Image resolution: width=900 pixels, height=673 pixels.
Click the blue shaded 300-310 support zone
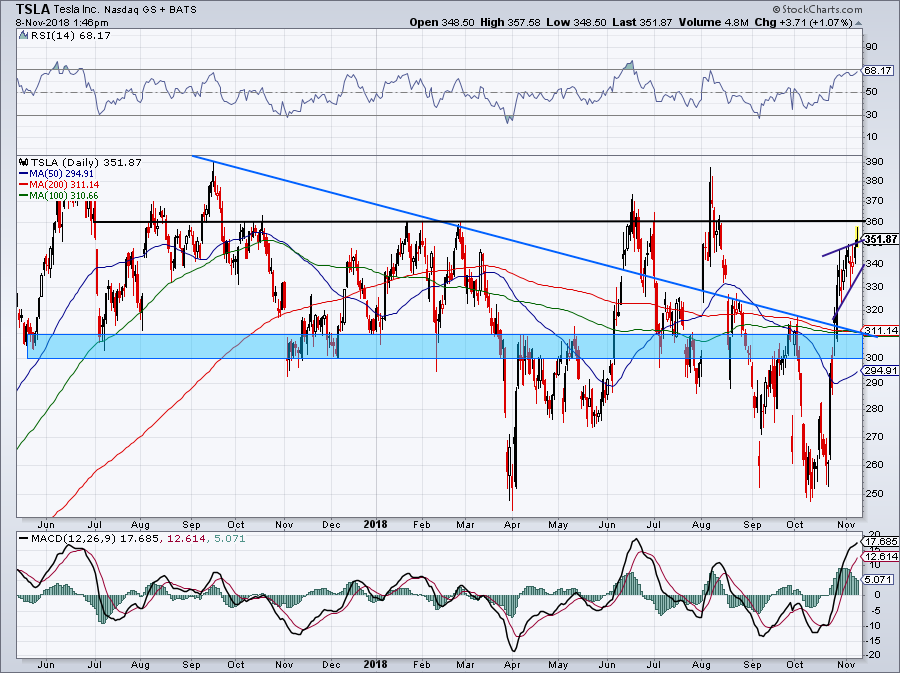(x=445, y=347)
